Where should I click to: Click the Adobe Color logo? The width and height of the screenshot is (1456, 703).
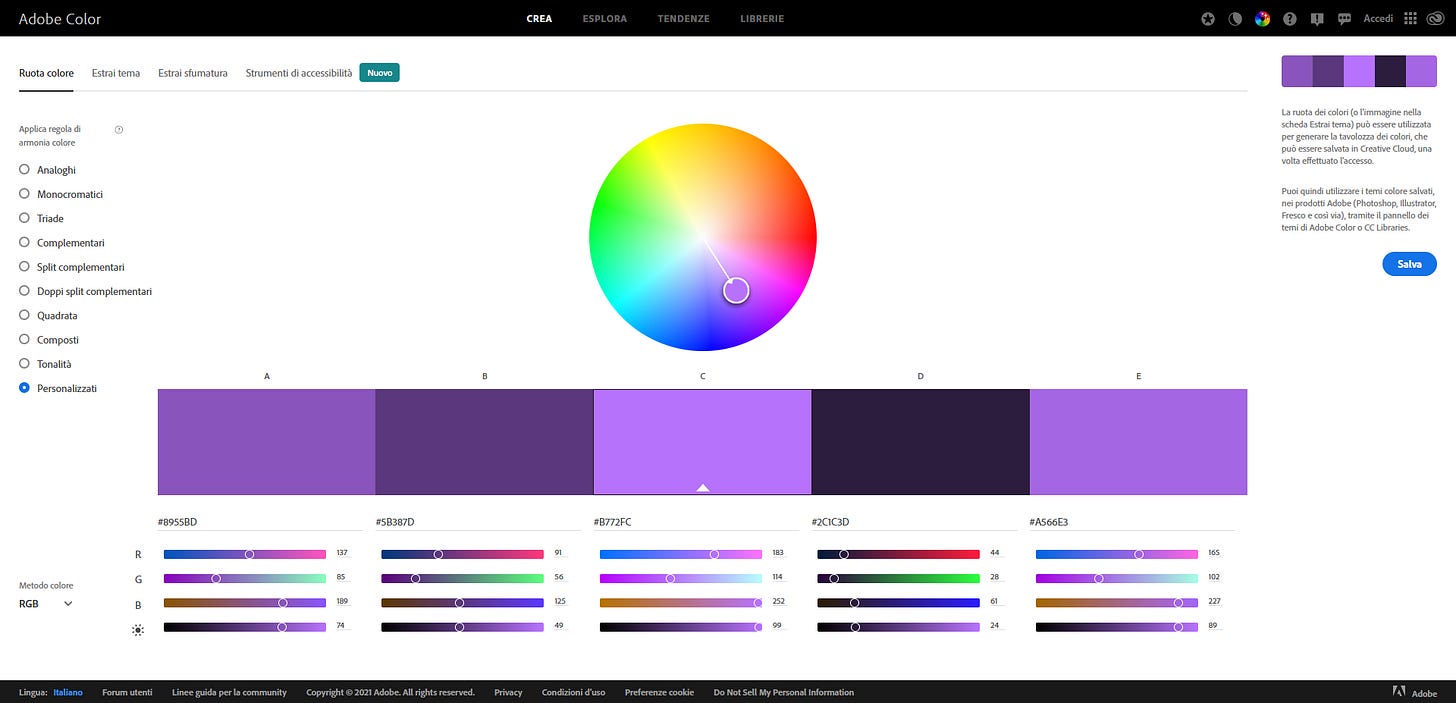point(60,19)
